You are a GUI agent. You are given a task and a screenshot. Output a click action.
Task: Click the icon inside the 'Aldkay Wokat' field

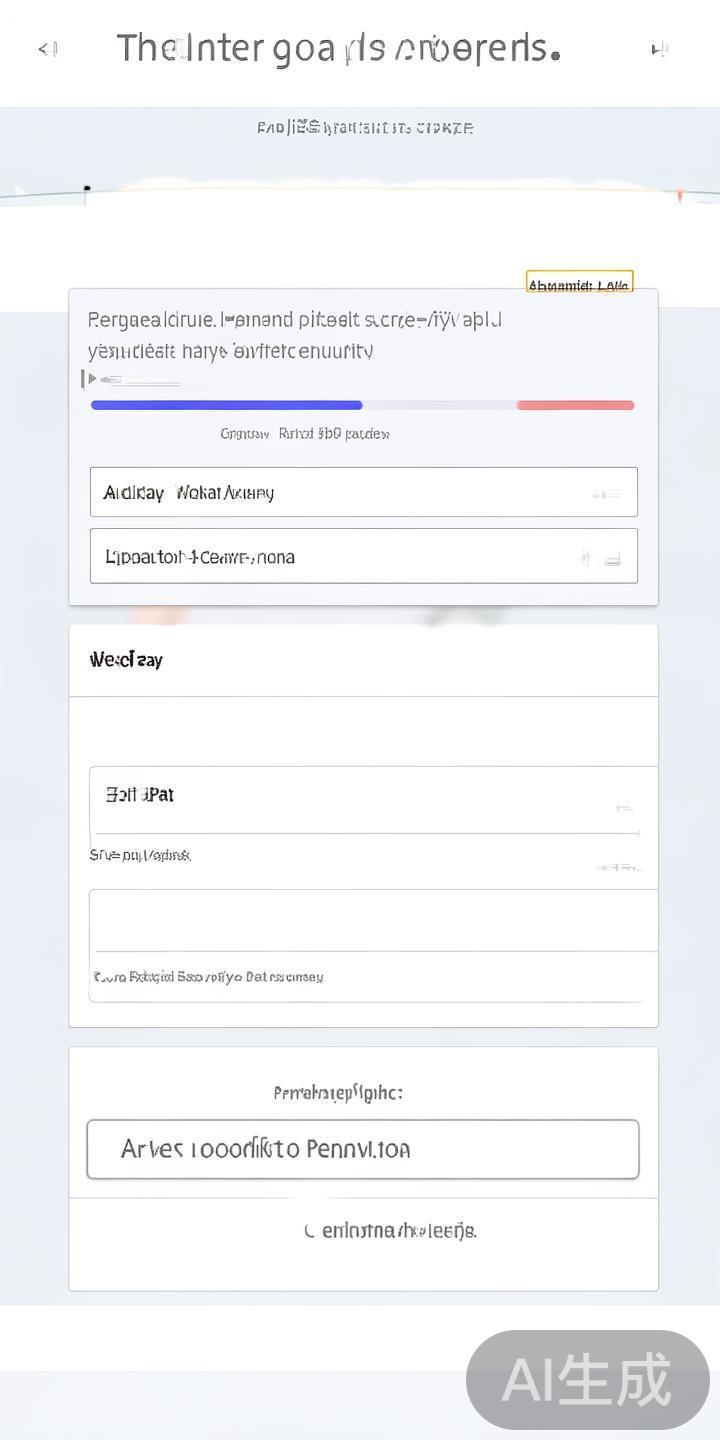click(x=606, y=493)
